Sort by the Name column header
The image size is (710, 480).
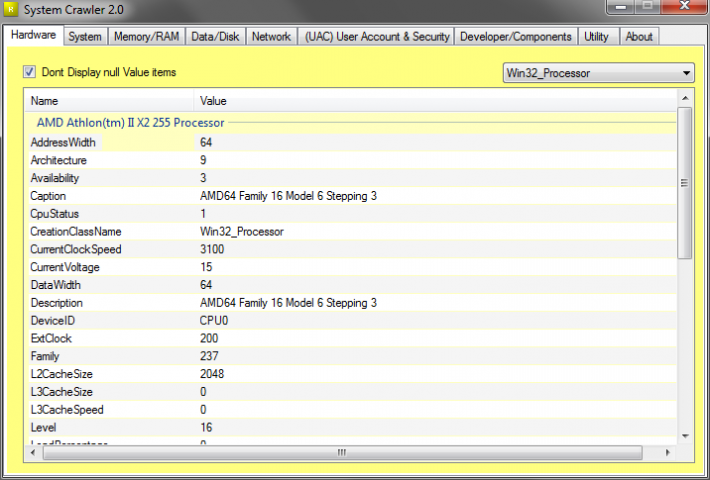(109, 101)
